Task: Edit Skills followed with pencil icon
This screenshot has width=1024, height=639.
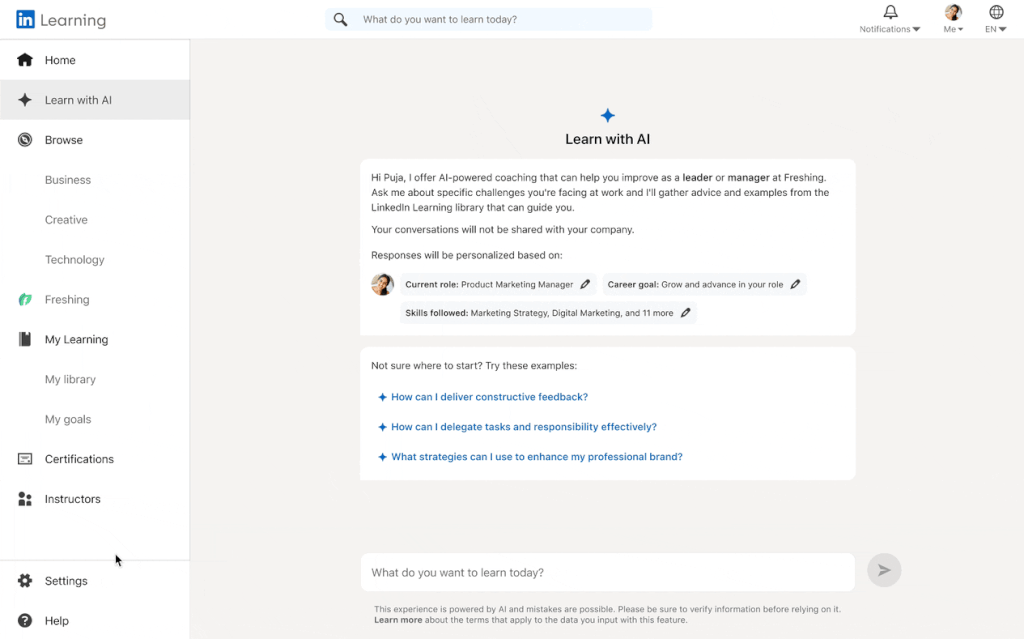Action: click(x=686, y=313)
